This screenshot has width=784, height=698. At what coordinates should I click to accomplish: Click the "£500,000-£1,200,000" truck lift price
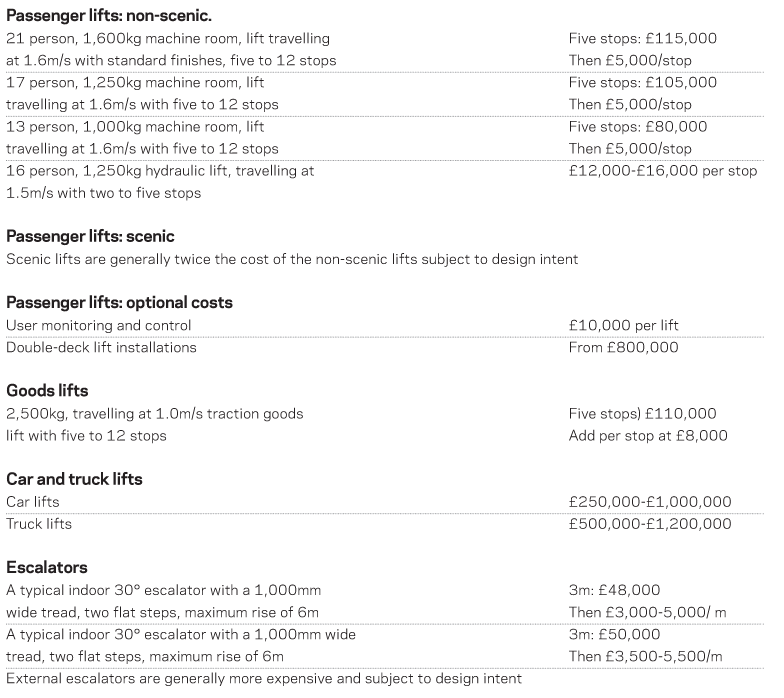coord(650,523)
